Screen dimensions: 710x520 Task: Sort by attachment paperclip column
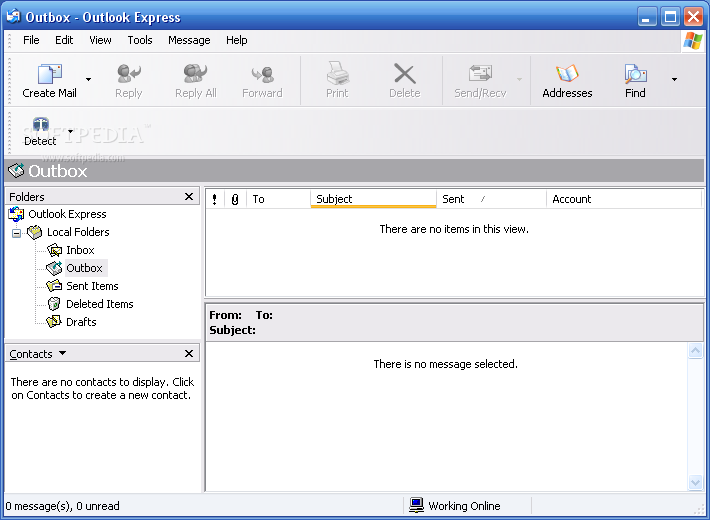pyautogui.click(x=235, y=199)
